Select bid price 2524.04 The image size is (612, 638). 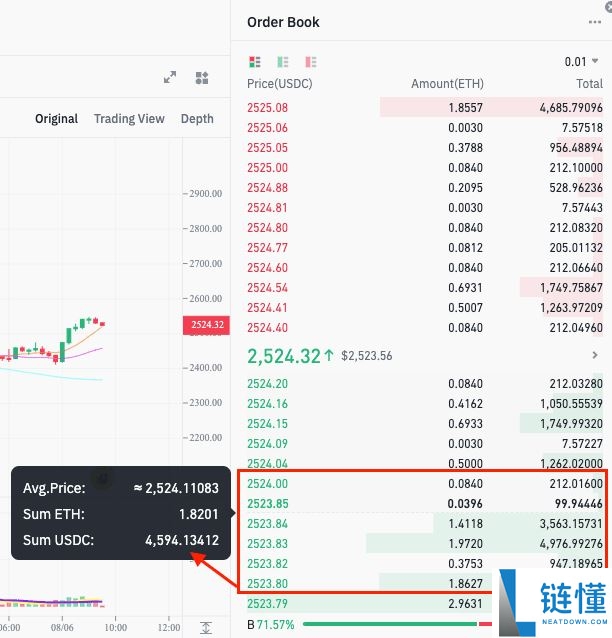(267, 463)
